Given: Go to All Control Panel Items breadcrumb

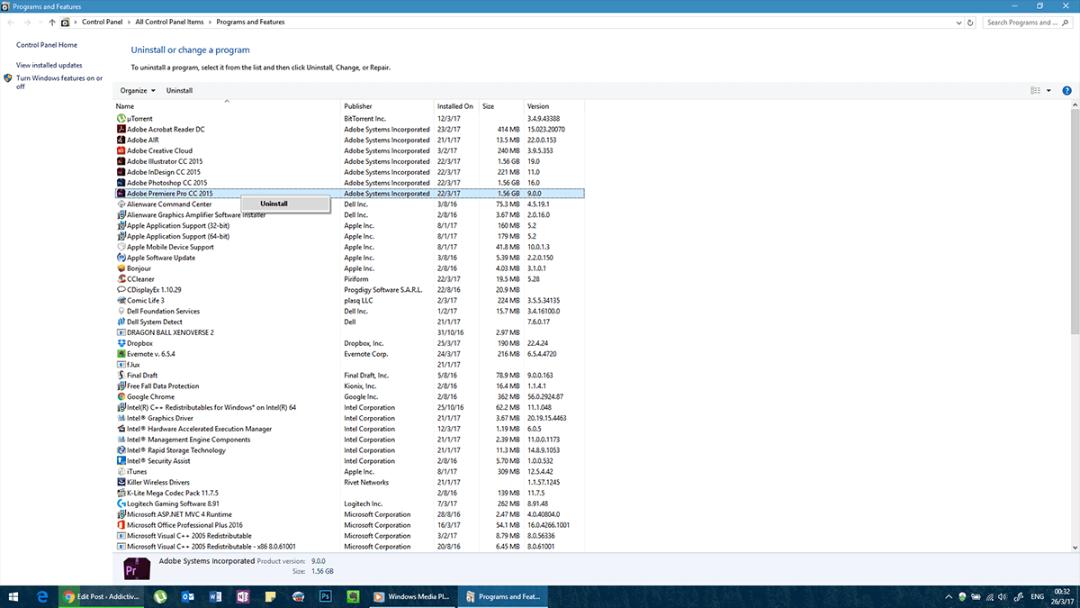Looking at the screenshot, I should (x=169, y=22).
